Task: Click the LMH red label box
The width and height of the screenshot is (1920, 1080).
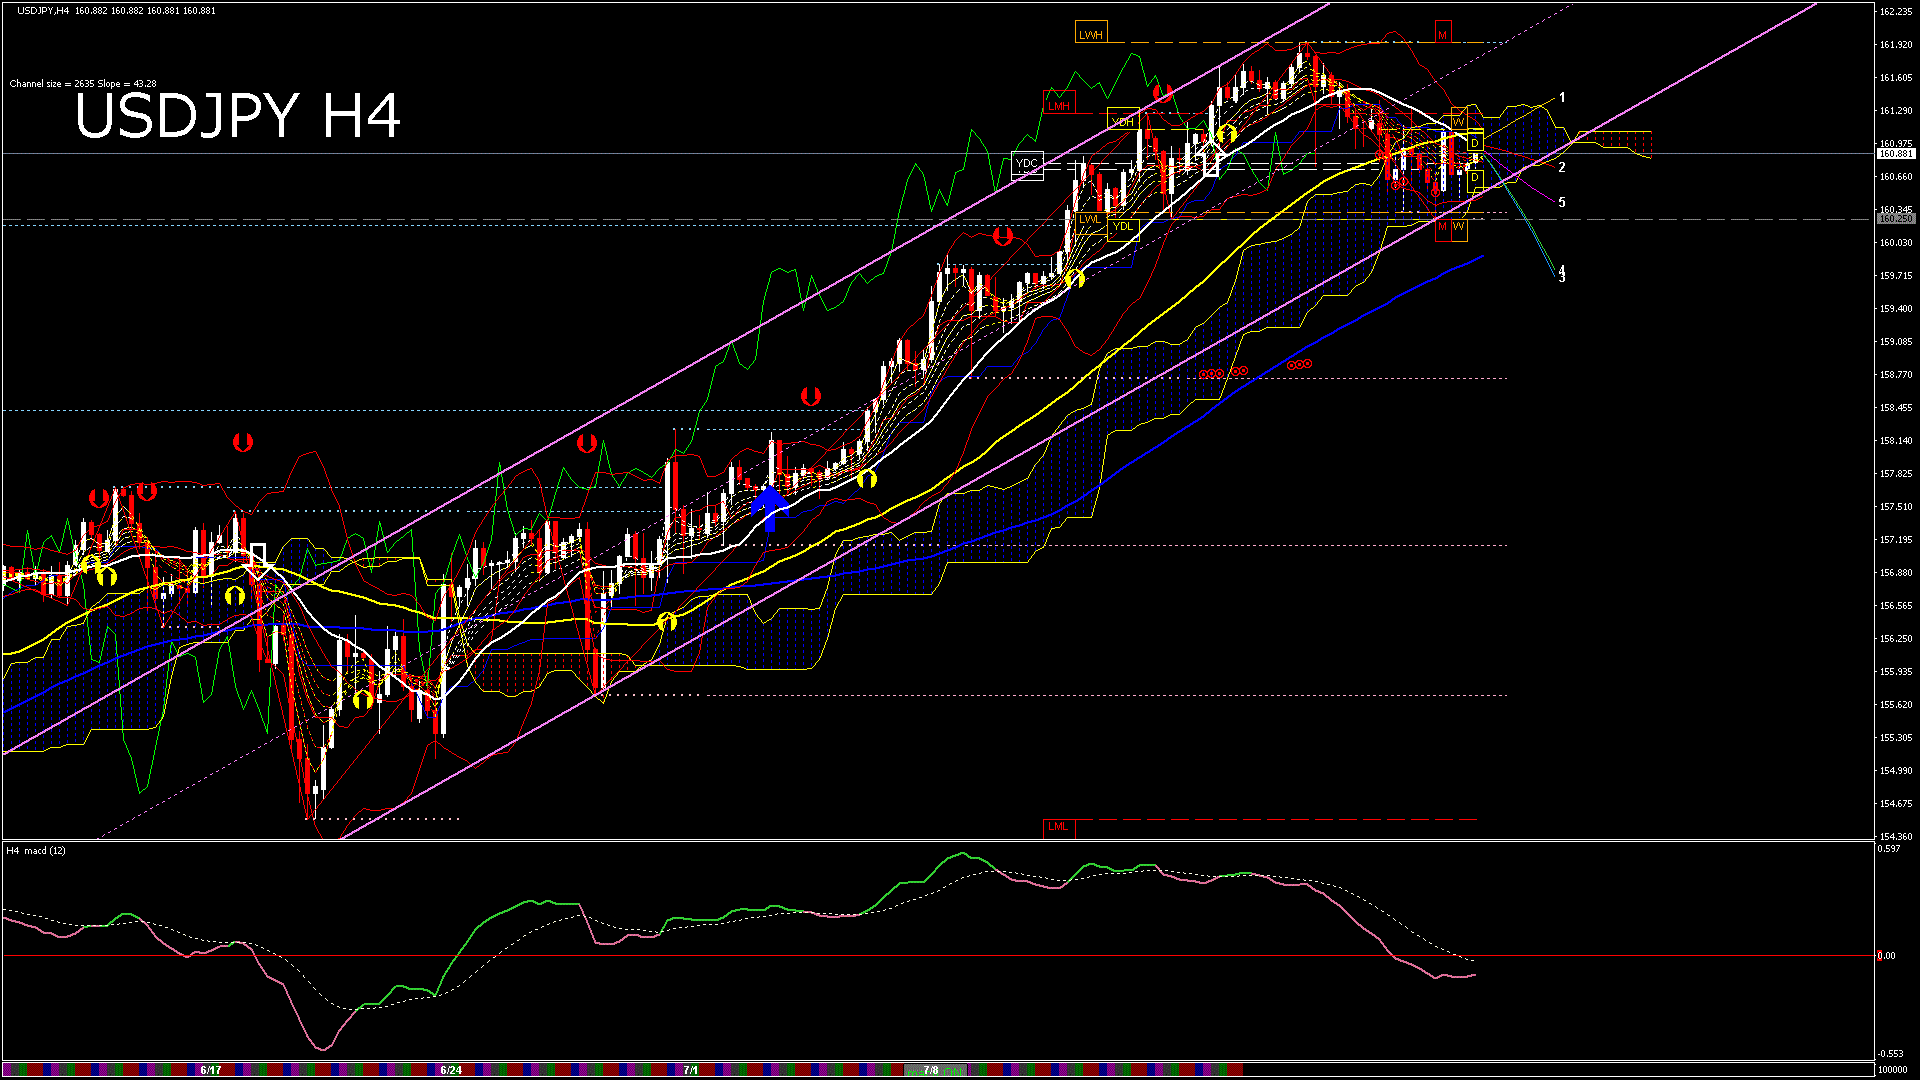Action: click(1058, 105)
